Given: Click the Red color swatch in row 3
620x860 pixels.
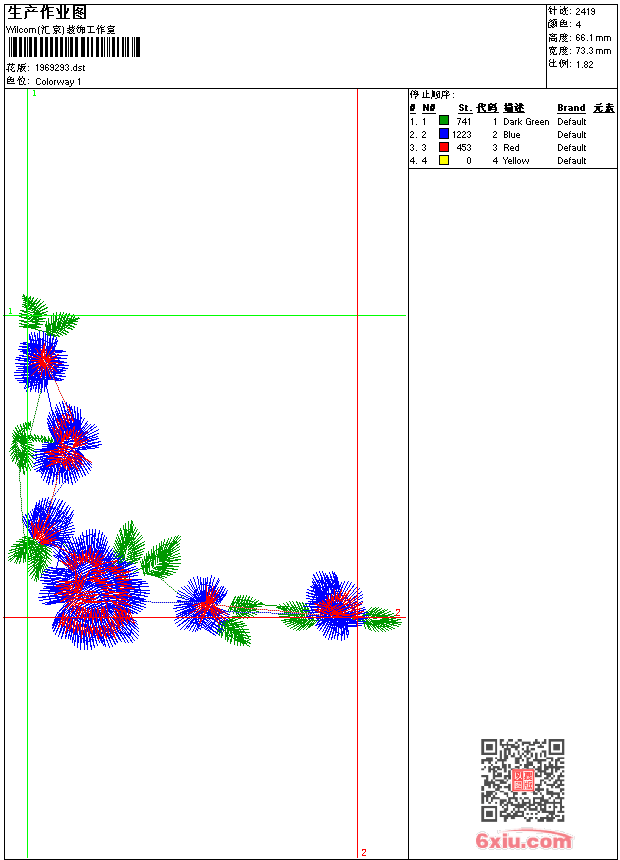Looking at the screenshot, I should (x=444, y=147).
